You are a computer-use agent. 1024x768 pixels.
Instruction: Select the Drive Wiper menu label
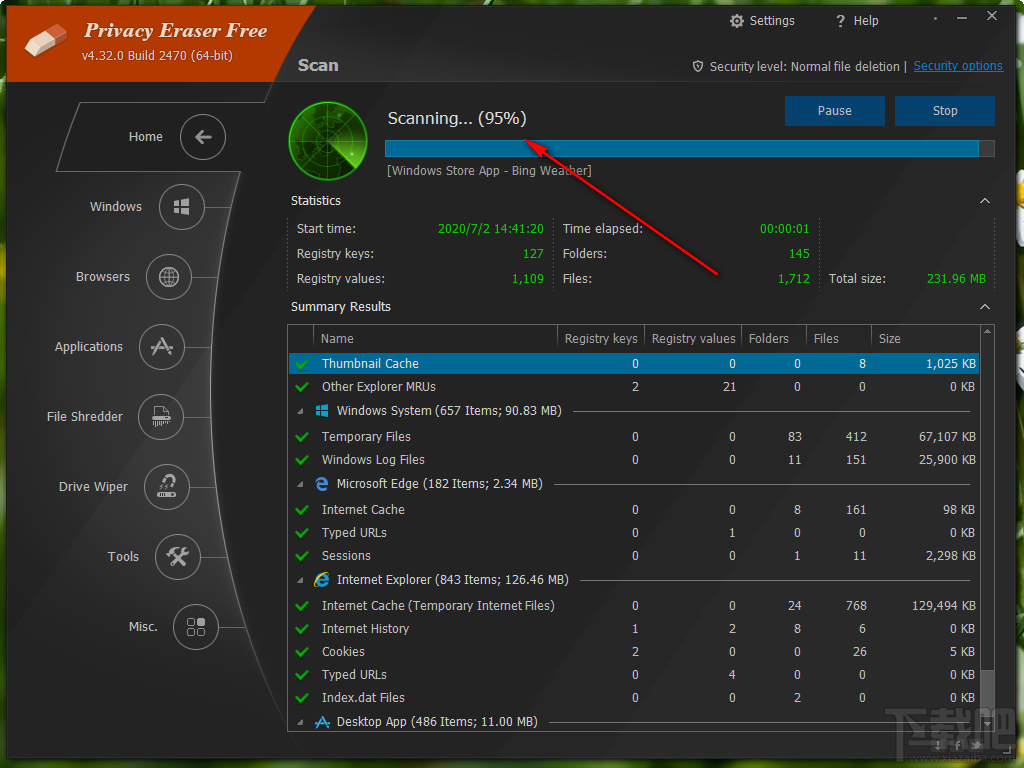pyautogui.click(x=93, y=487)
